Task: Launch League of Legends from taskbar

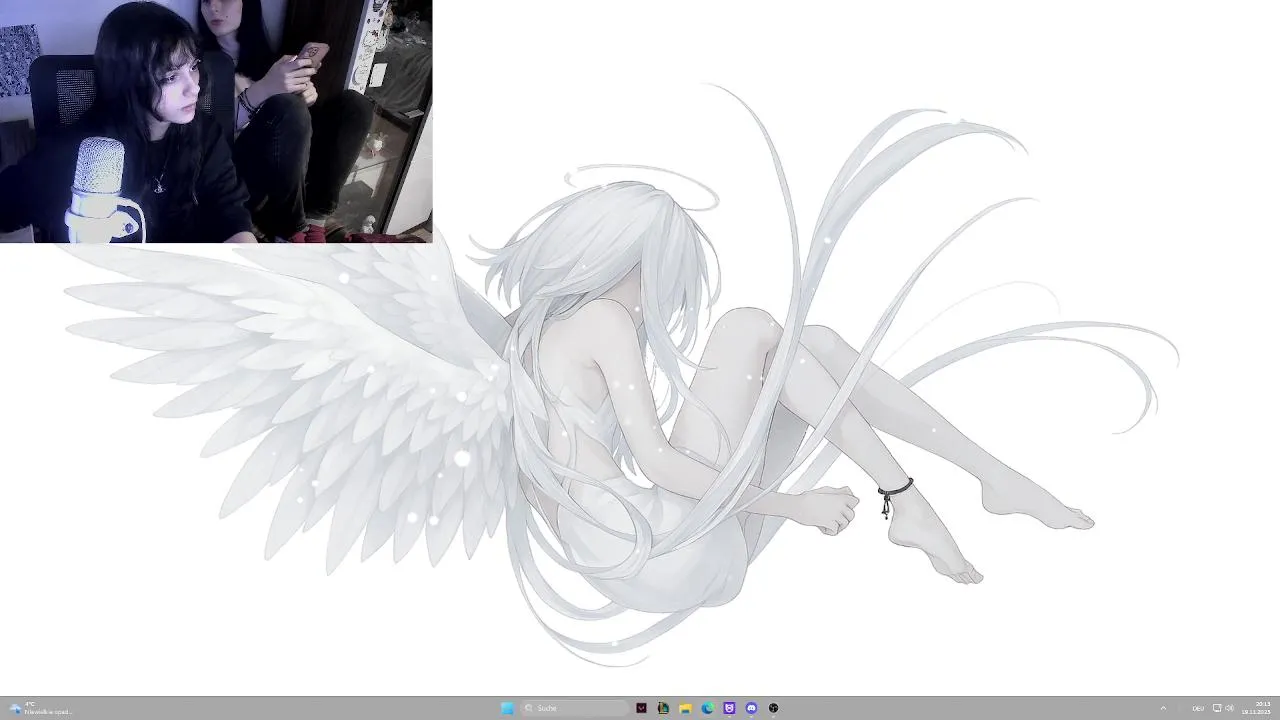Action: [663, 708]
